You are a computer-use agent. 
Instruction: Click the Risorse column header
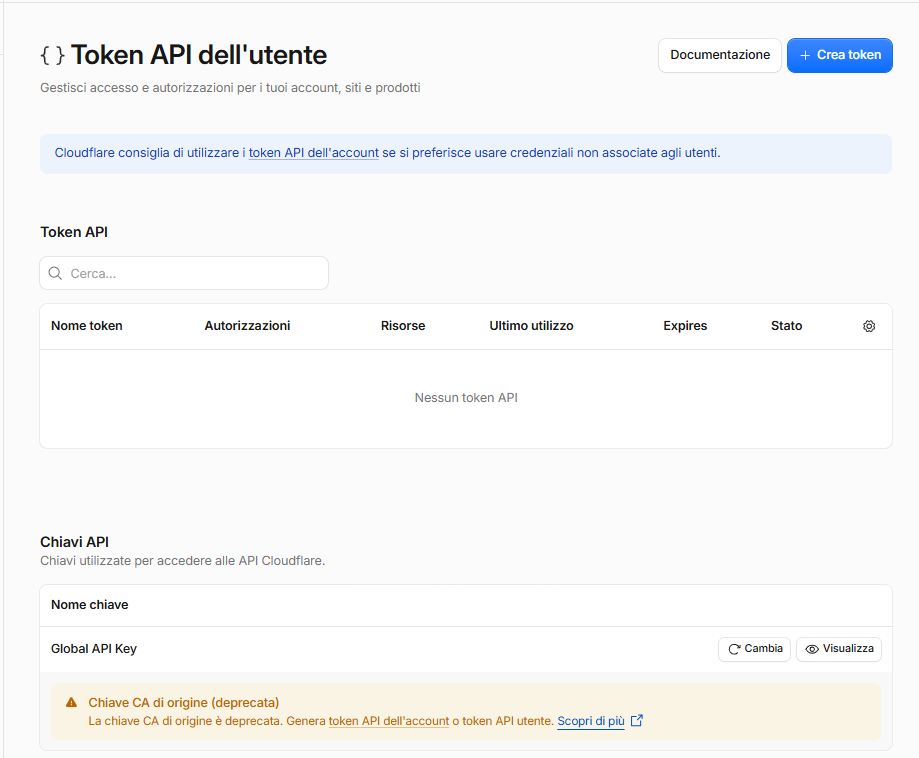pos(403,326)
